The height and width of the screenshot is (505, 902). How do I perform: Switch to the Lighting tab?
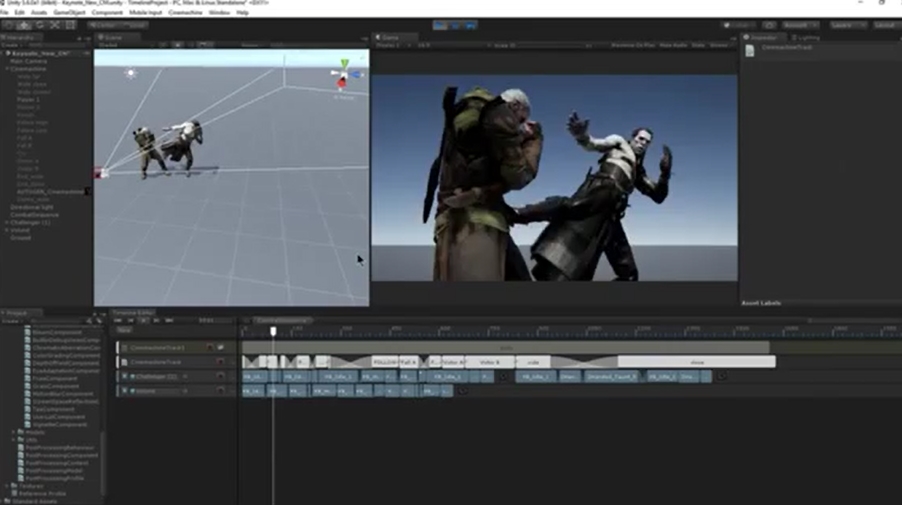(x=805, y=37)
